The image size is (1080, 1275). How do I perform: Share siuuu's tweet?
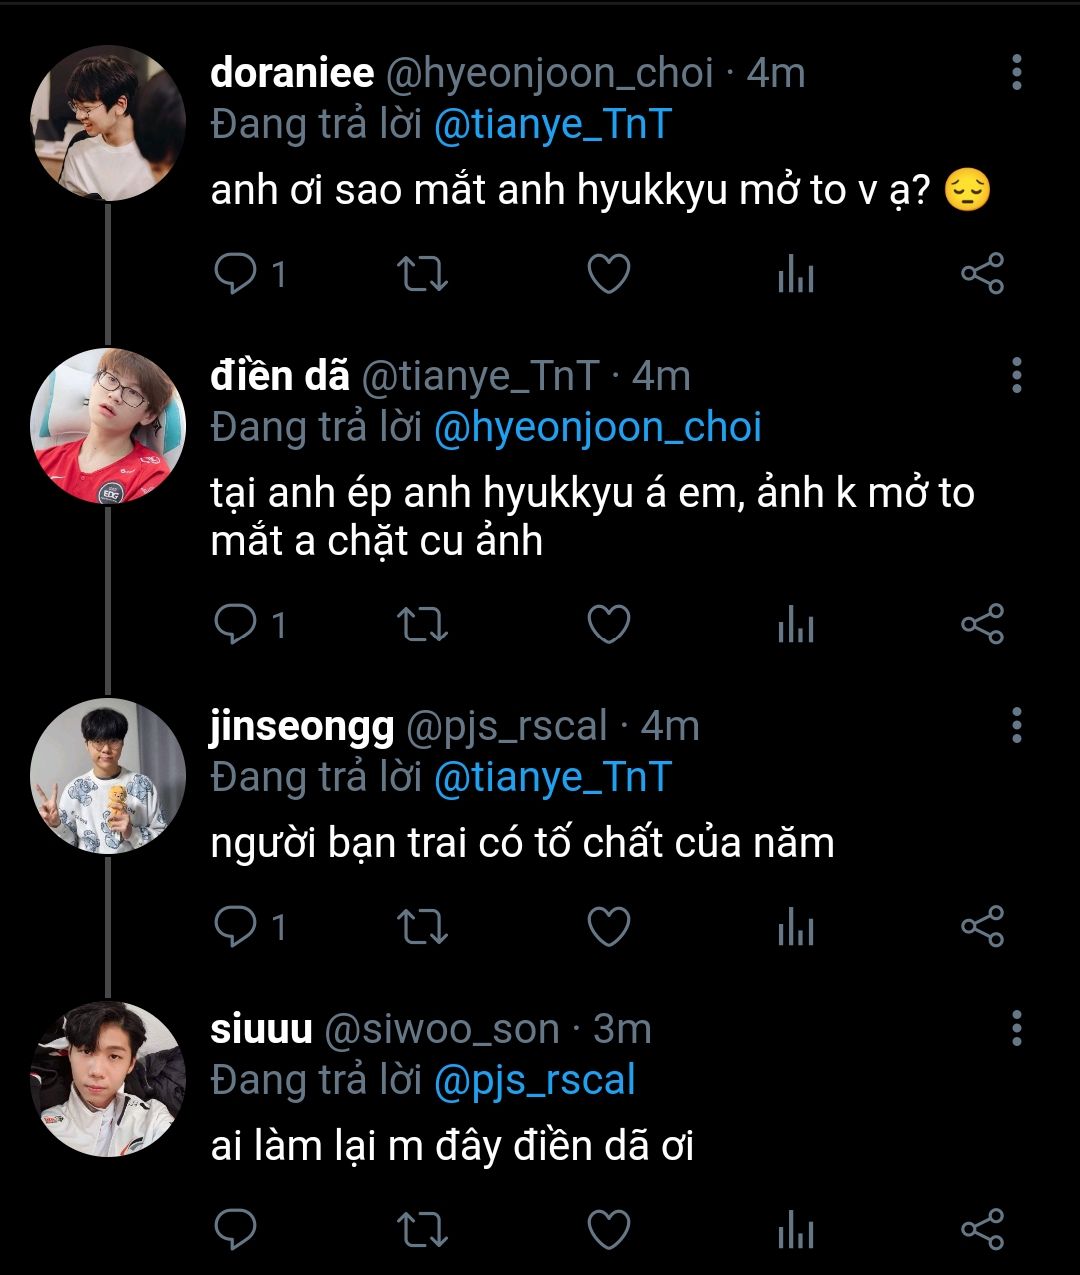pyautogui.click(x=982, y=1229)
